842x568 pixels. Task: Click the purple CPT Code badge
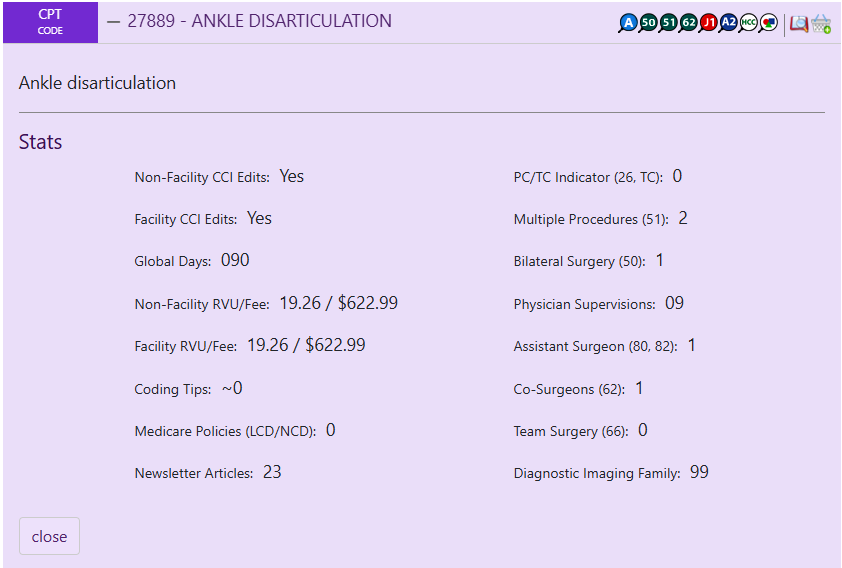click(50, 22)
